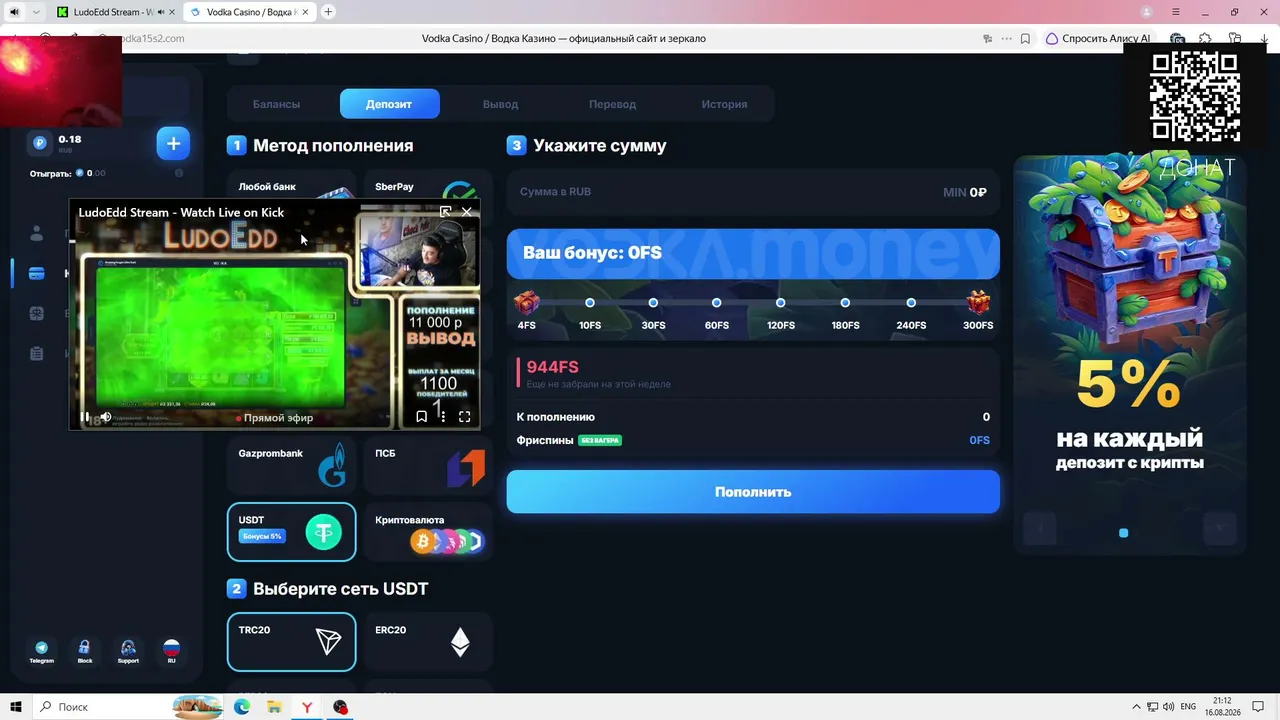Show hidden system tray icons
This screenshot has width=1280, height=720.
coord(1136,707)
